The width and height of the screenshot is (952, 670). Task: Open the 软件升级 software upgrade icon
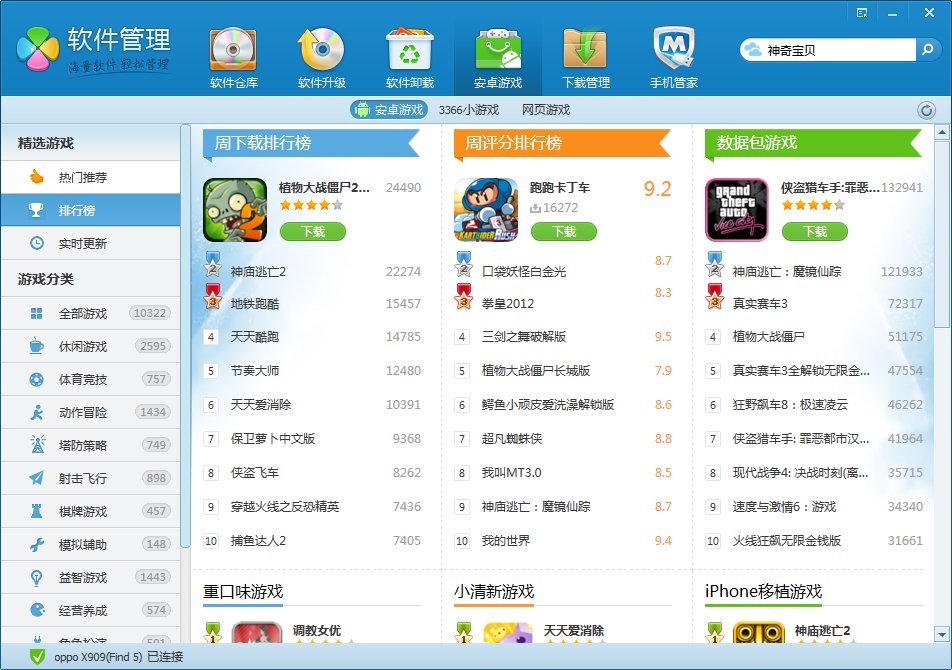(x=322, y=50)
